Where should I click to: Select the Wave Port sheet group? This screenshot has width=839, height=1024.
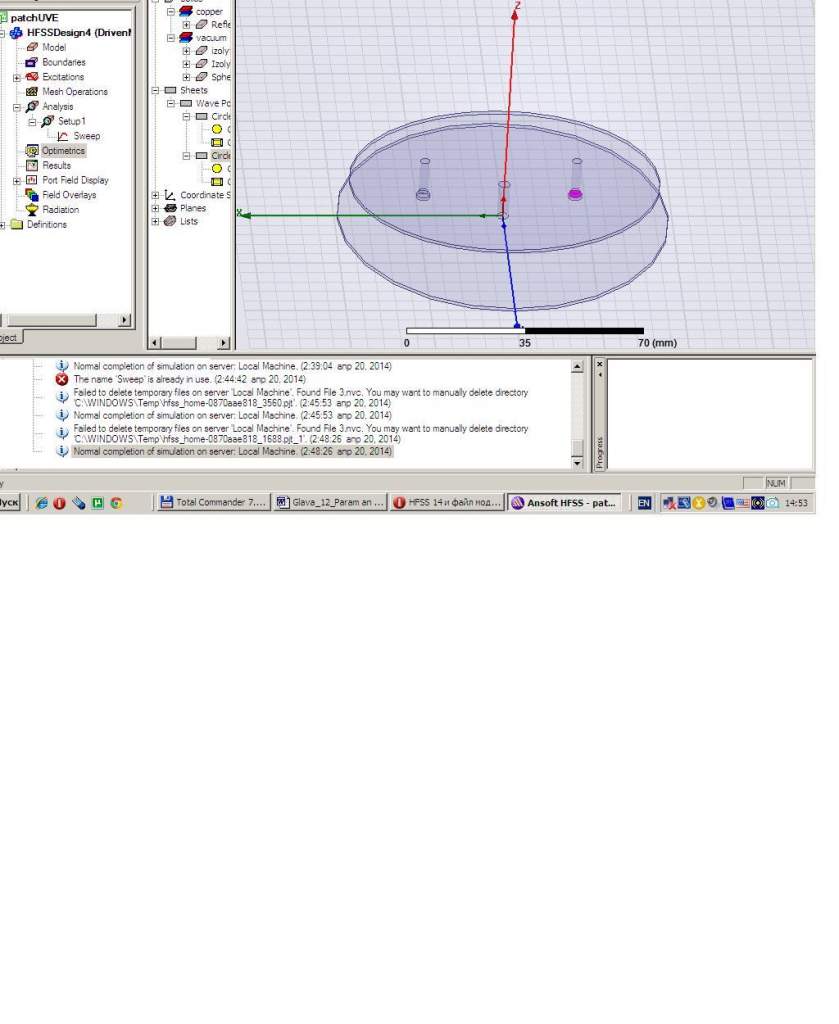213,103
